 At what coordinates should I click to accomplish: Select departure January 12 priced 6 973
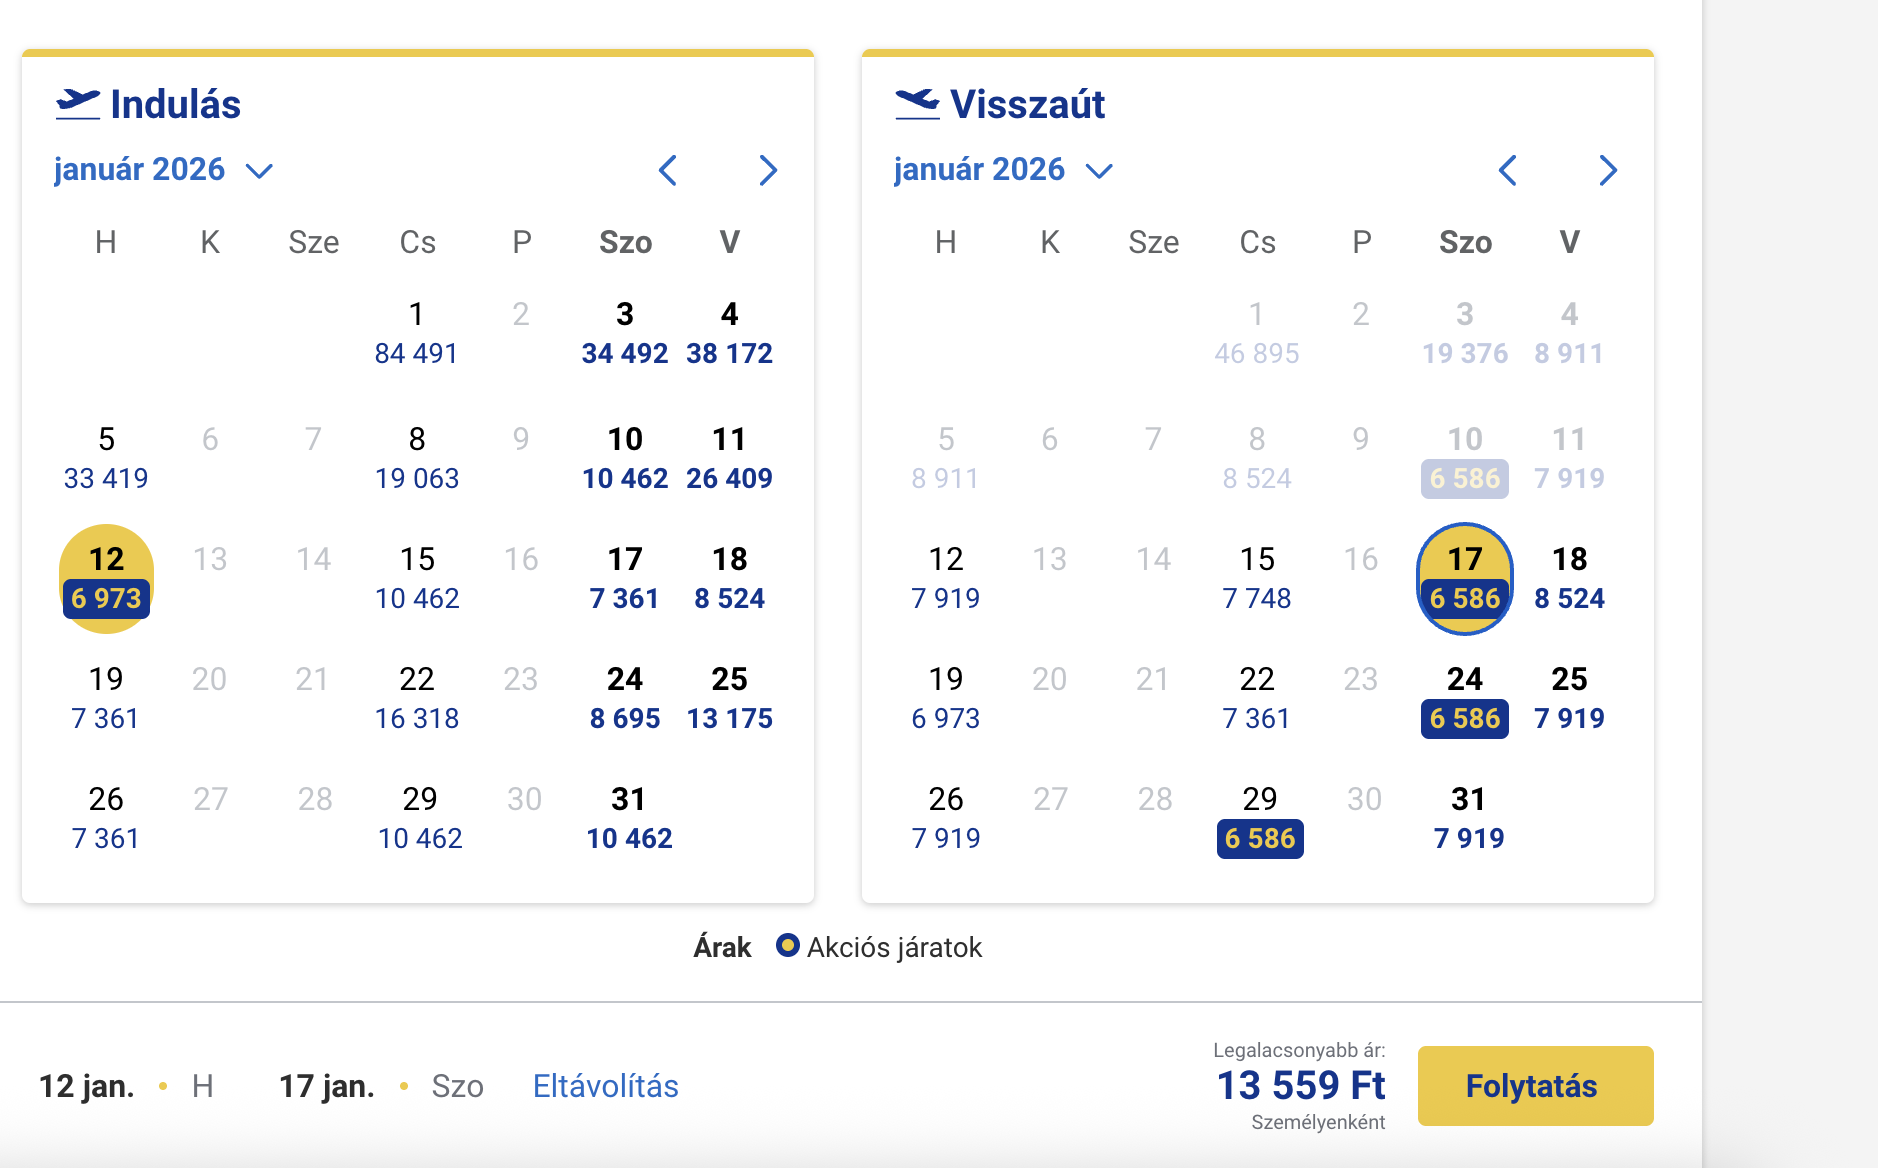click(x=106, y=579)
